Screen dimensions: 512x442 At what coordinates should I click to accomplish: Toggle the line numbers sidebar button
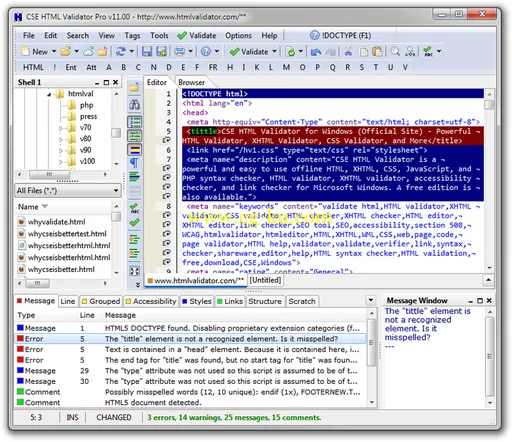134,122
